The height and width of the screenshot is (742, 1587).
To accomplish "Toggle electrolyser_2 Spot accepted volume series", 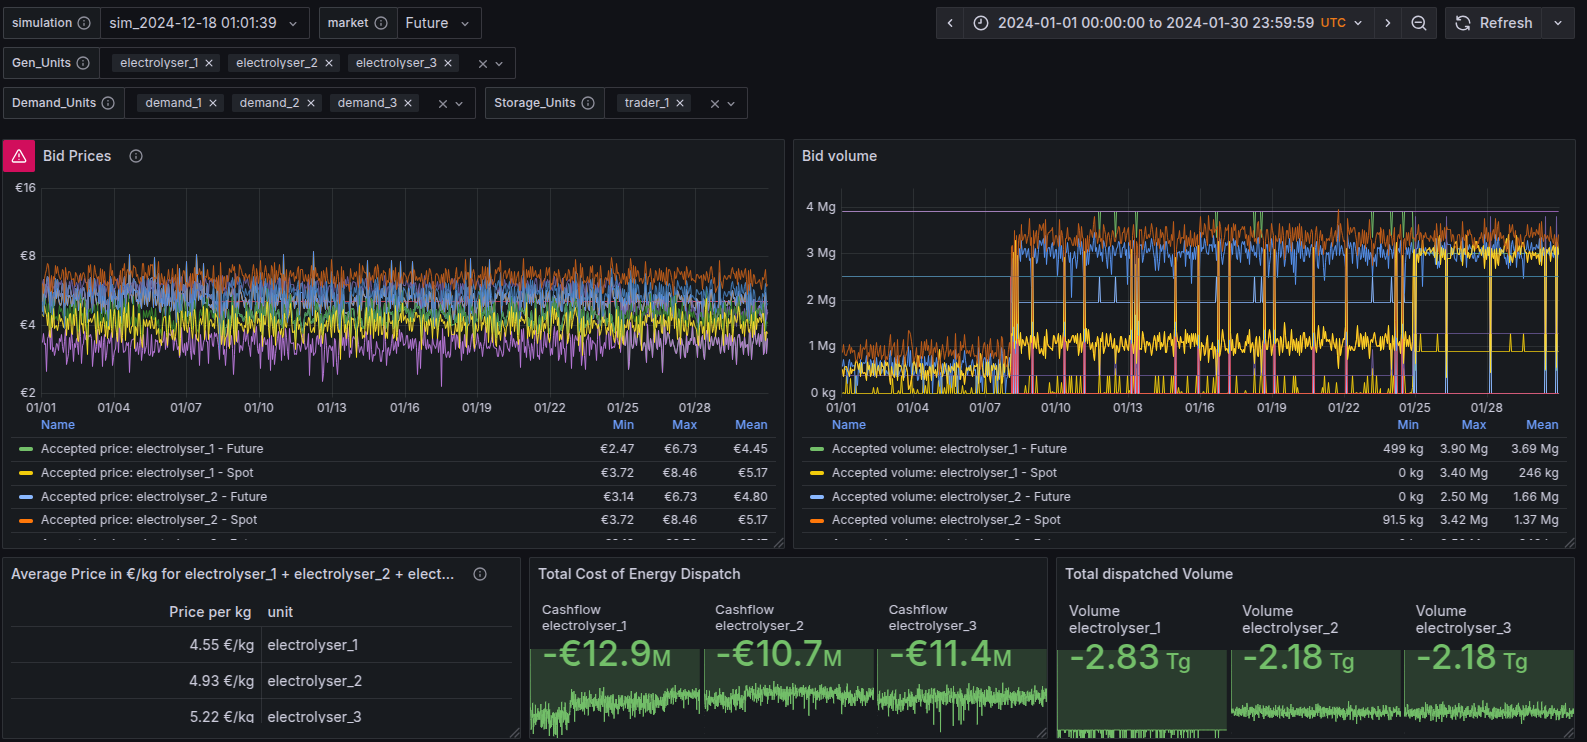I will [945, 520].
